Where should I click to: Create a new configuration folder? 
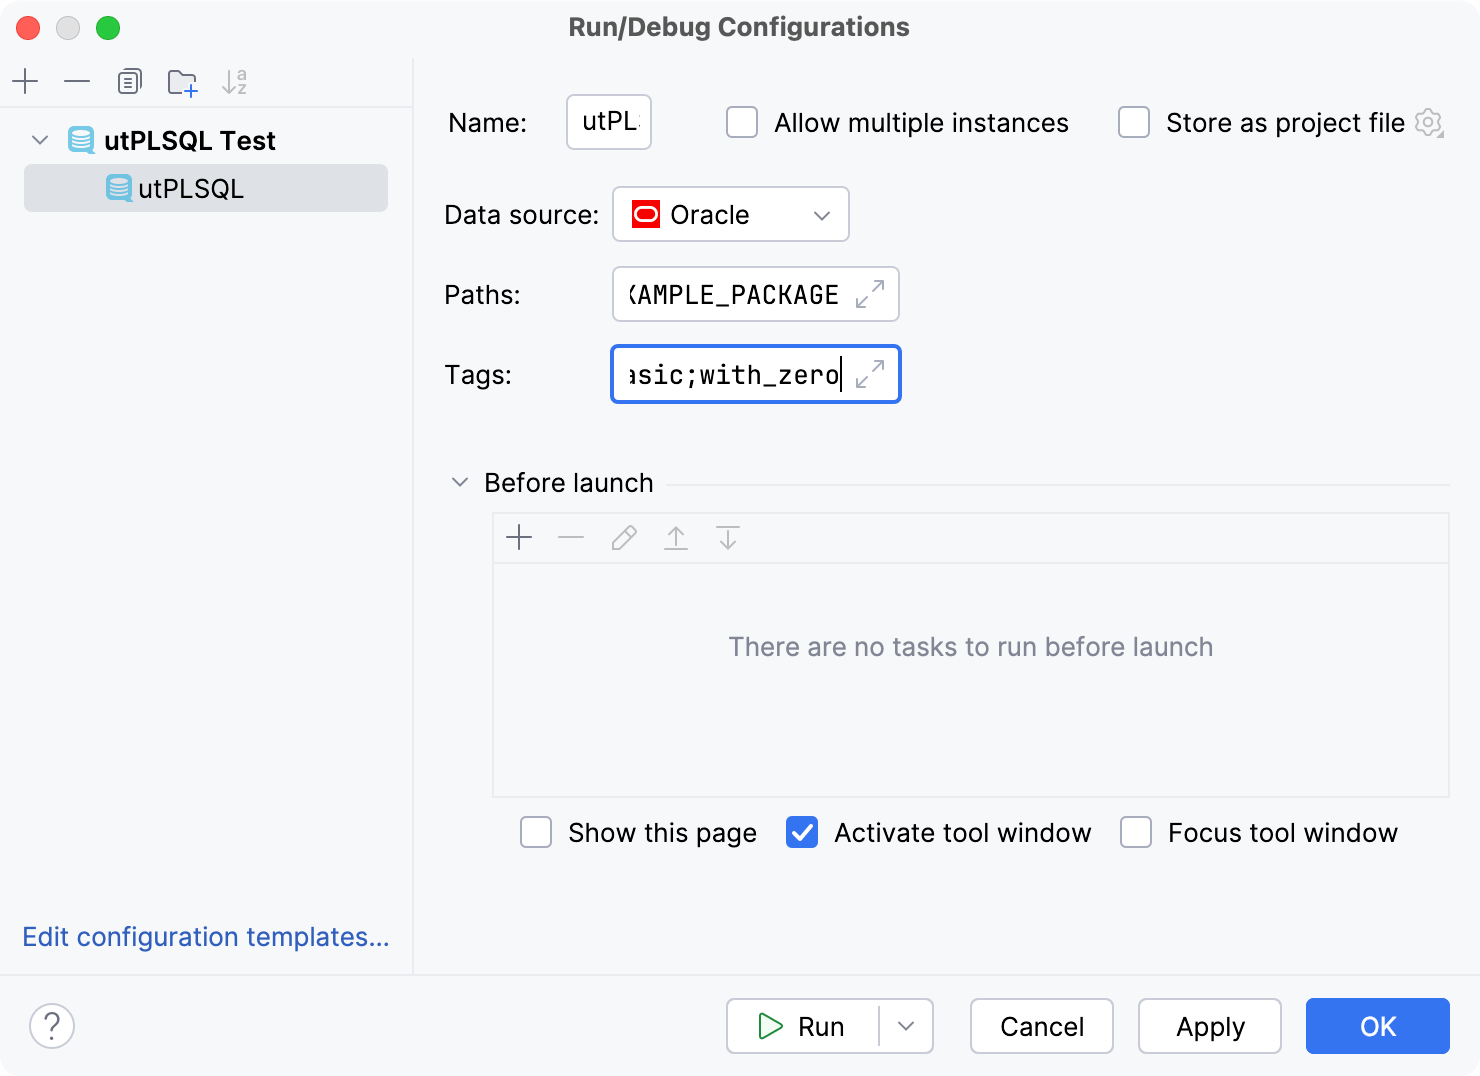point(182,81)
